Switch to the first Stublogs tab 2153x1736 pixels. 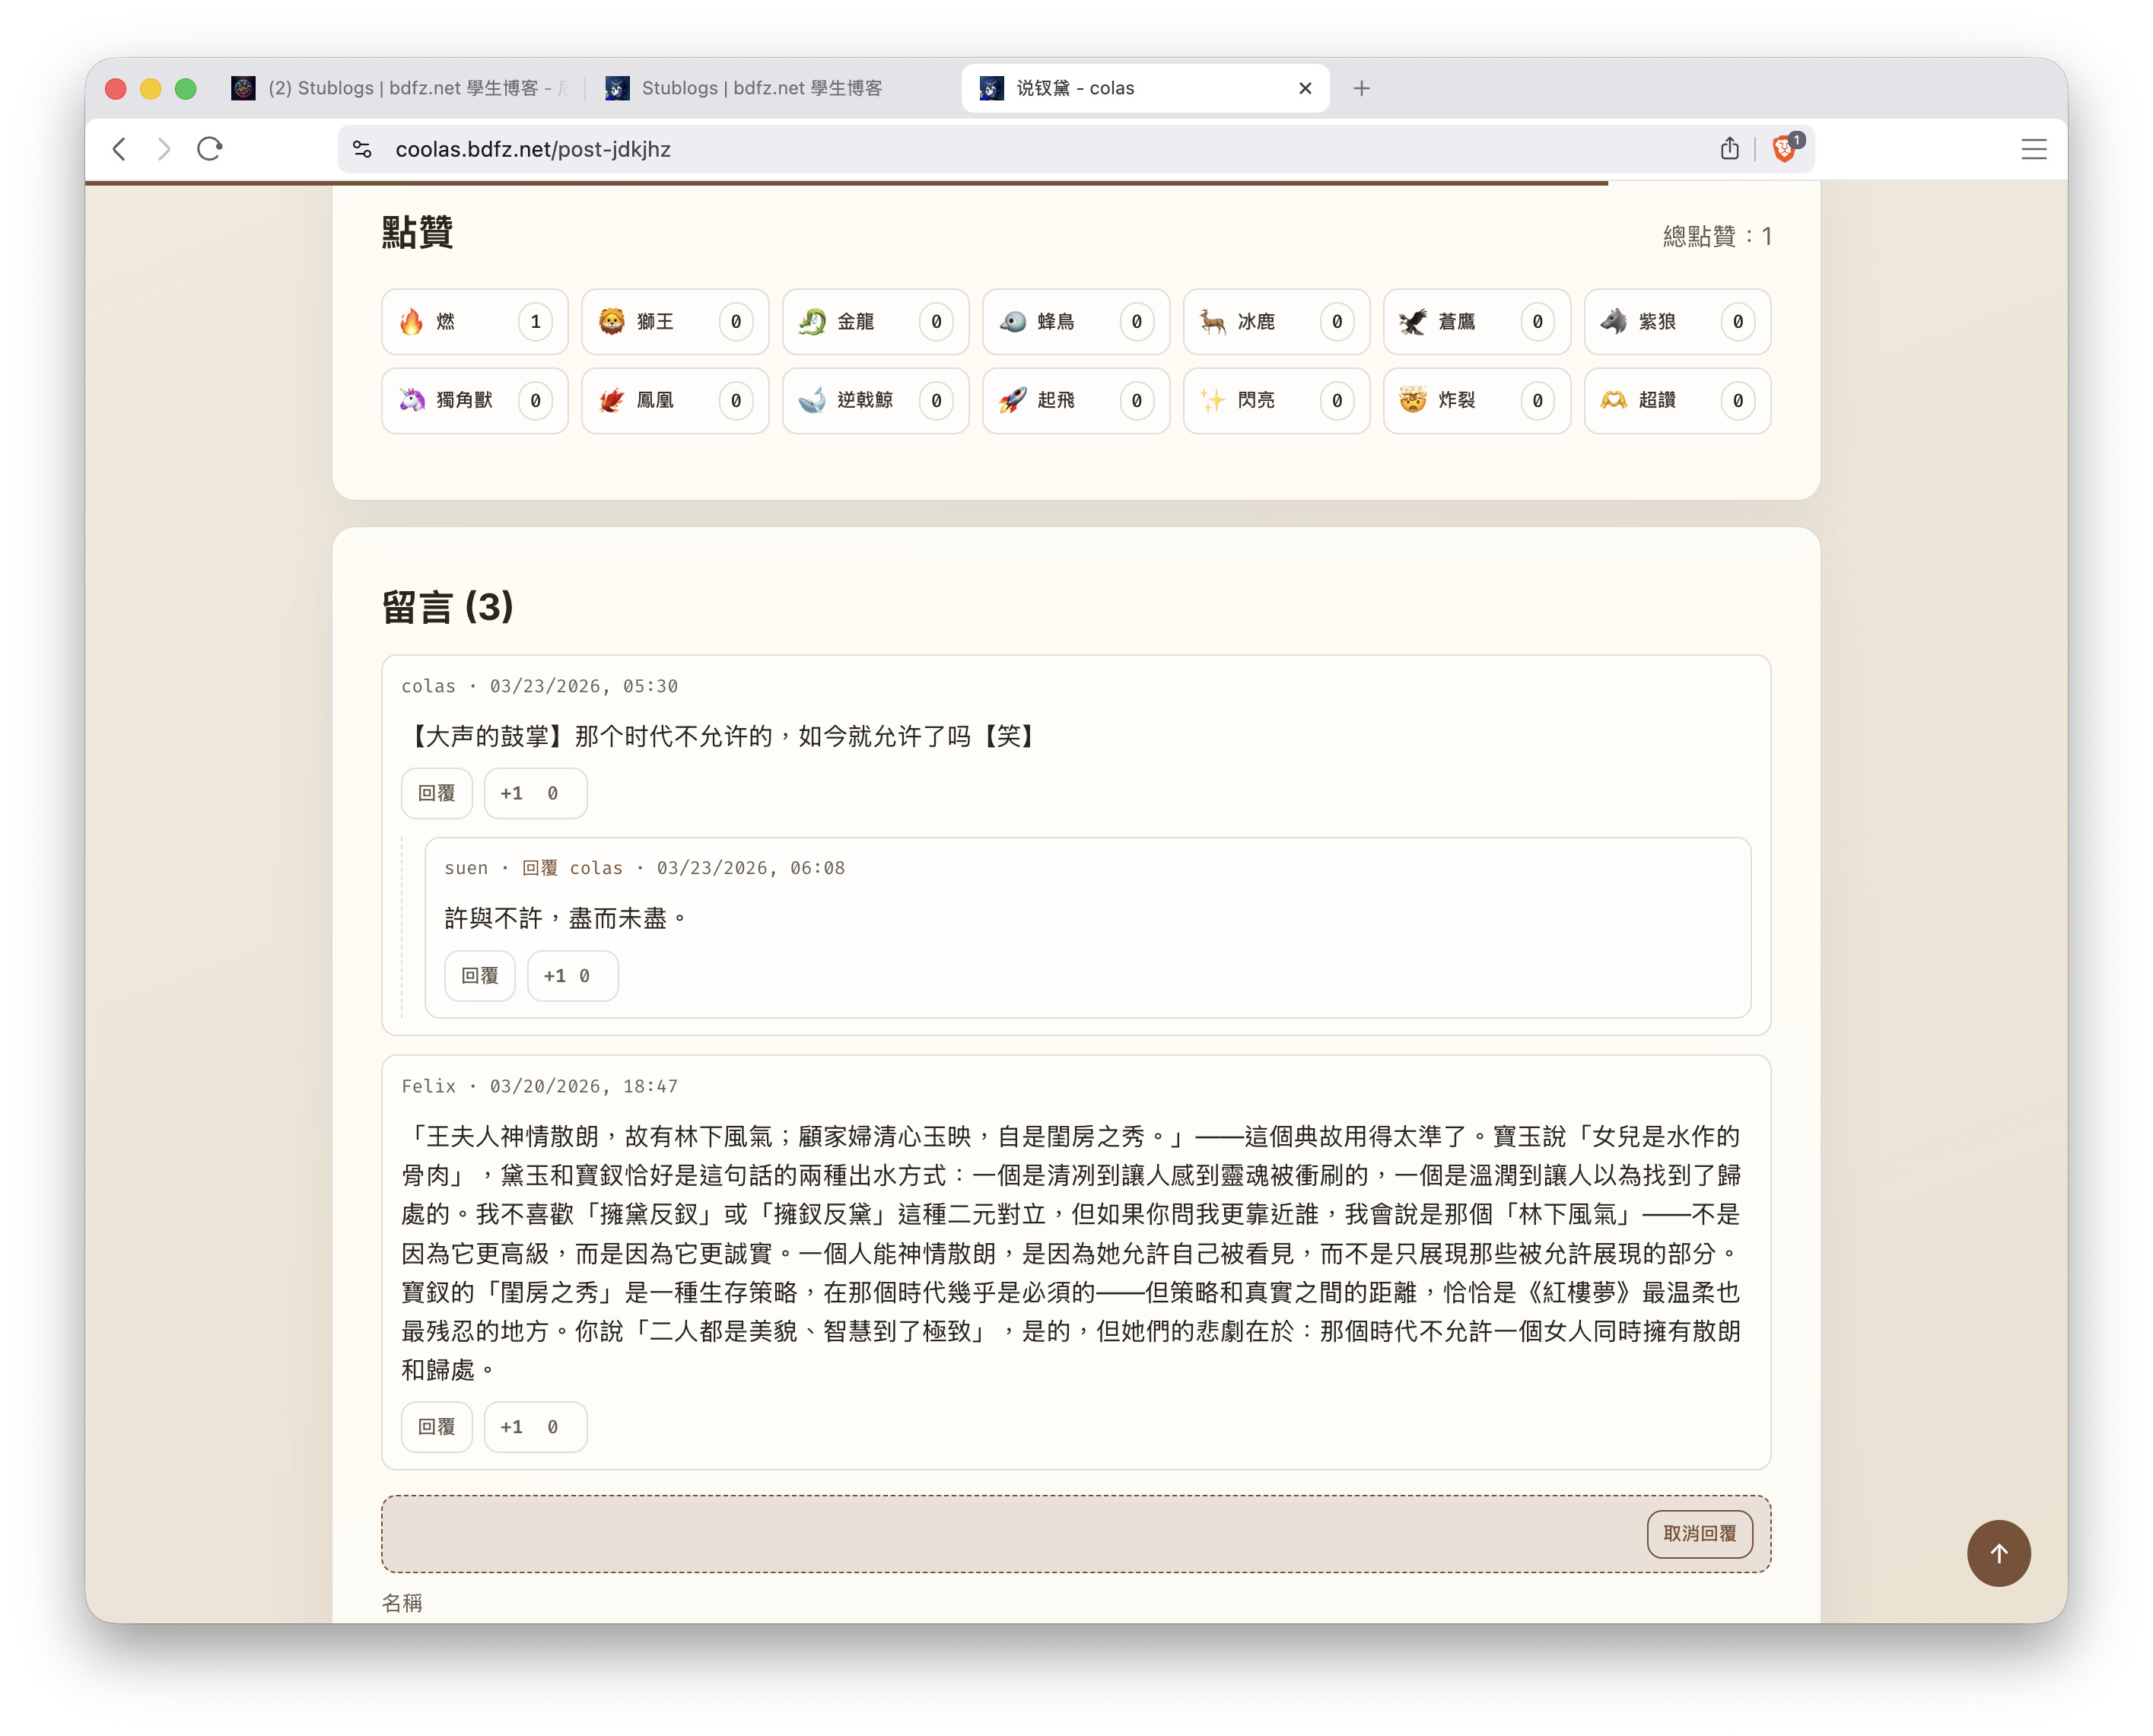400,88
